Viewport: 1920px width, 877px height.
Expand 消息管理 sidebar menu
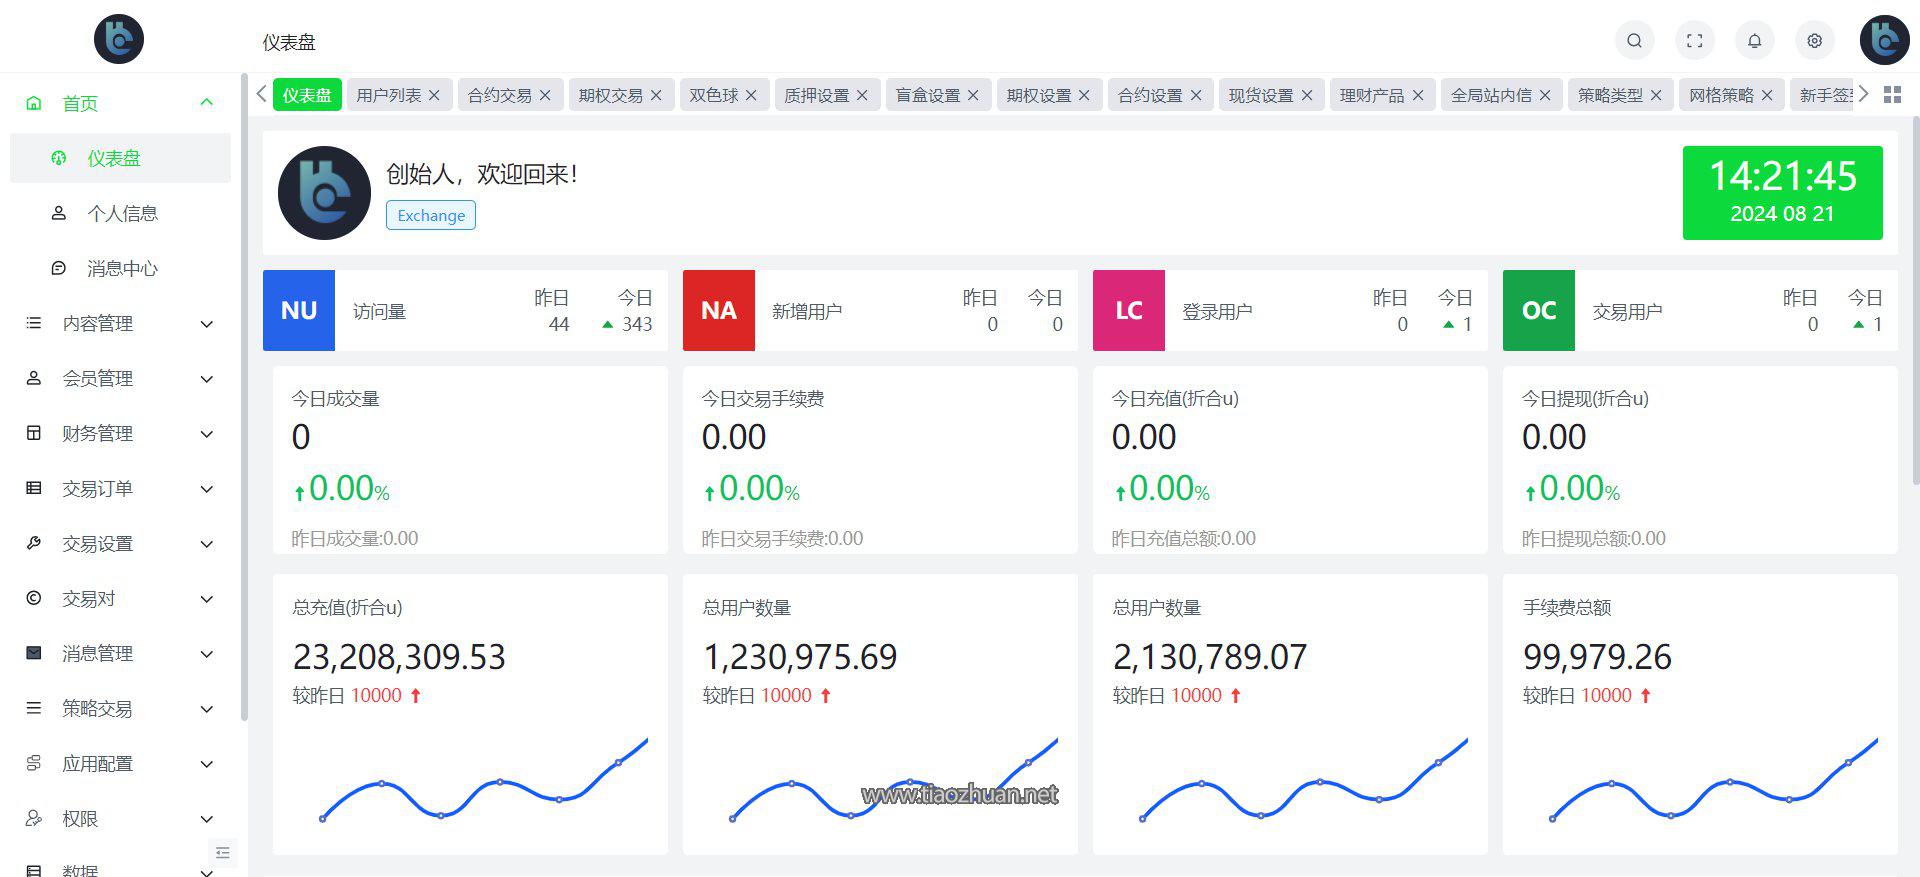coord(120,653)
